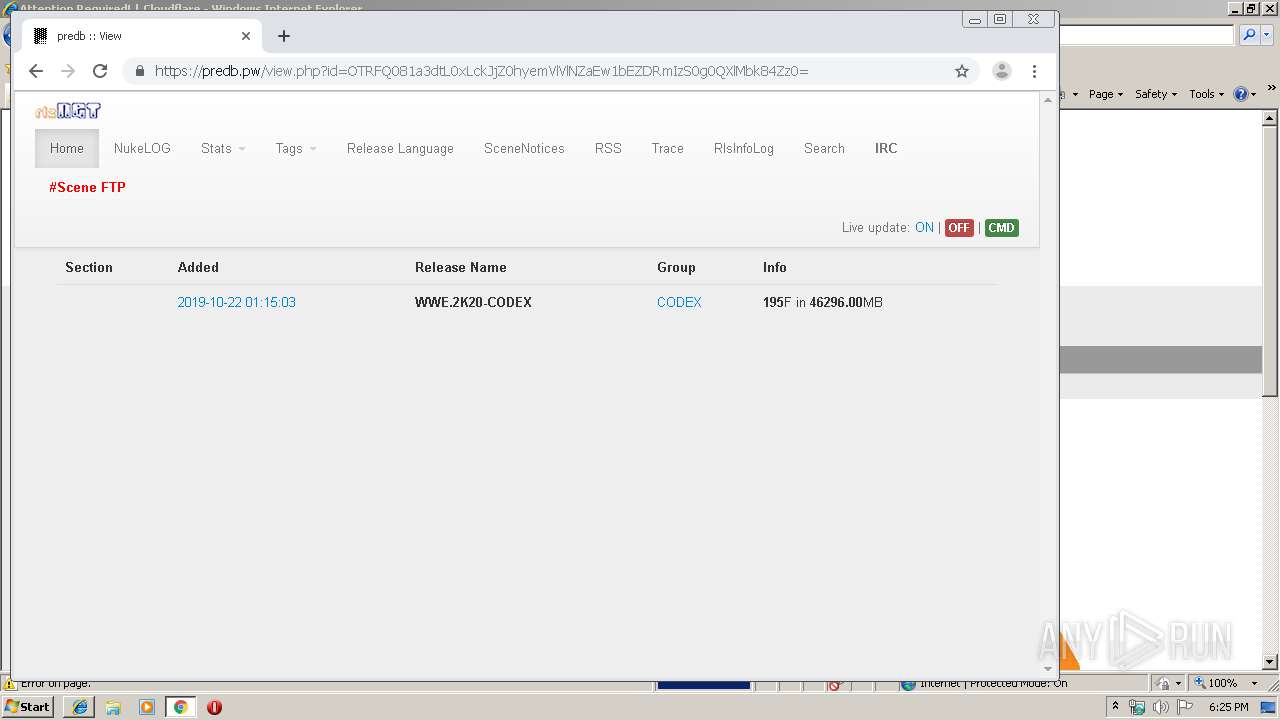Expand Internet Explorer search provider dropdown
Screen dimensions: 1280x720
click(1265, 35)
